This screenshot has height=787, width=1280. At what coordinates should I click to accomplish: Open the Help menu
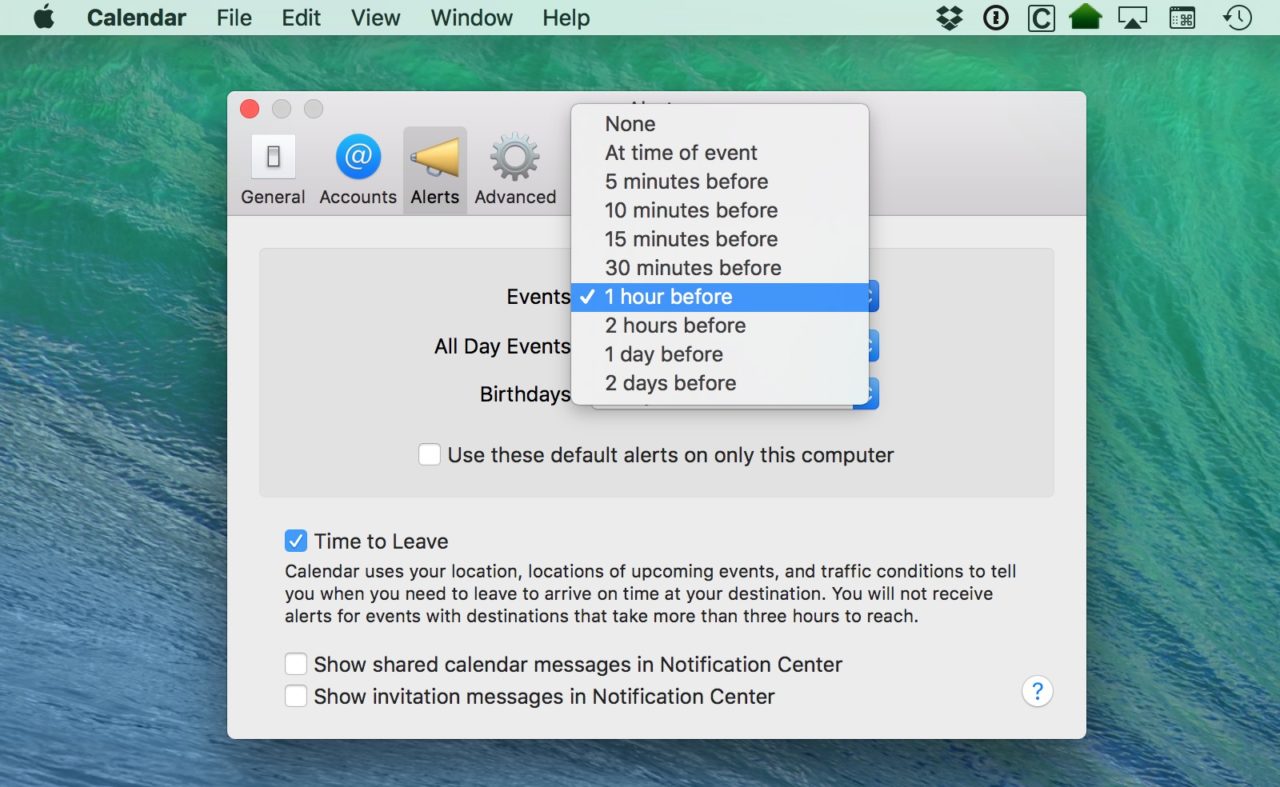(x=566, y=18)
